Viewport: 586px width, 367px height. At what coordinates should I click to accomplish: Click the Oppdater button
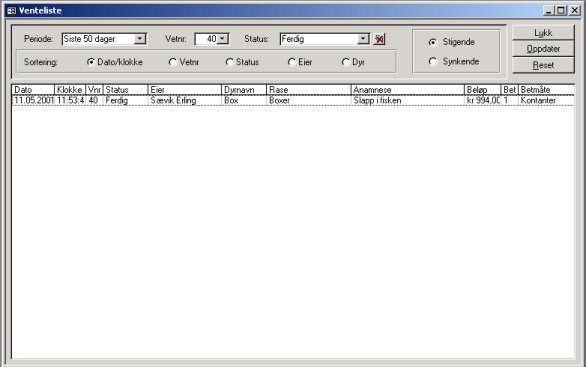pyautogui.click(x=543, y=49)
